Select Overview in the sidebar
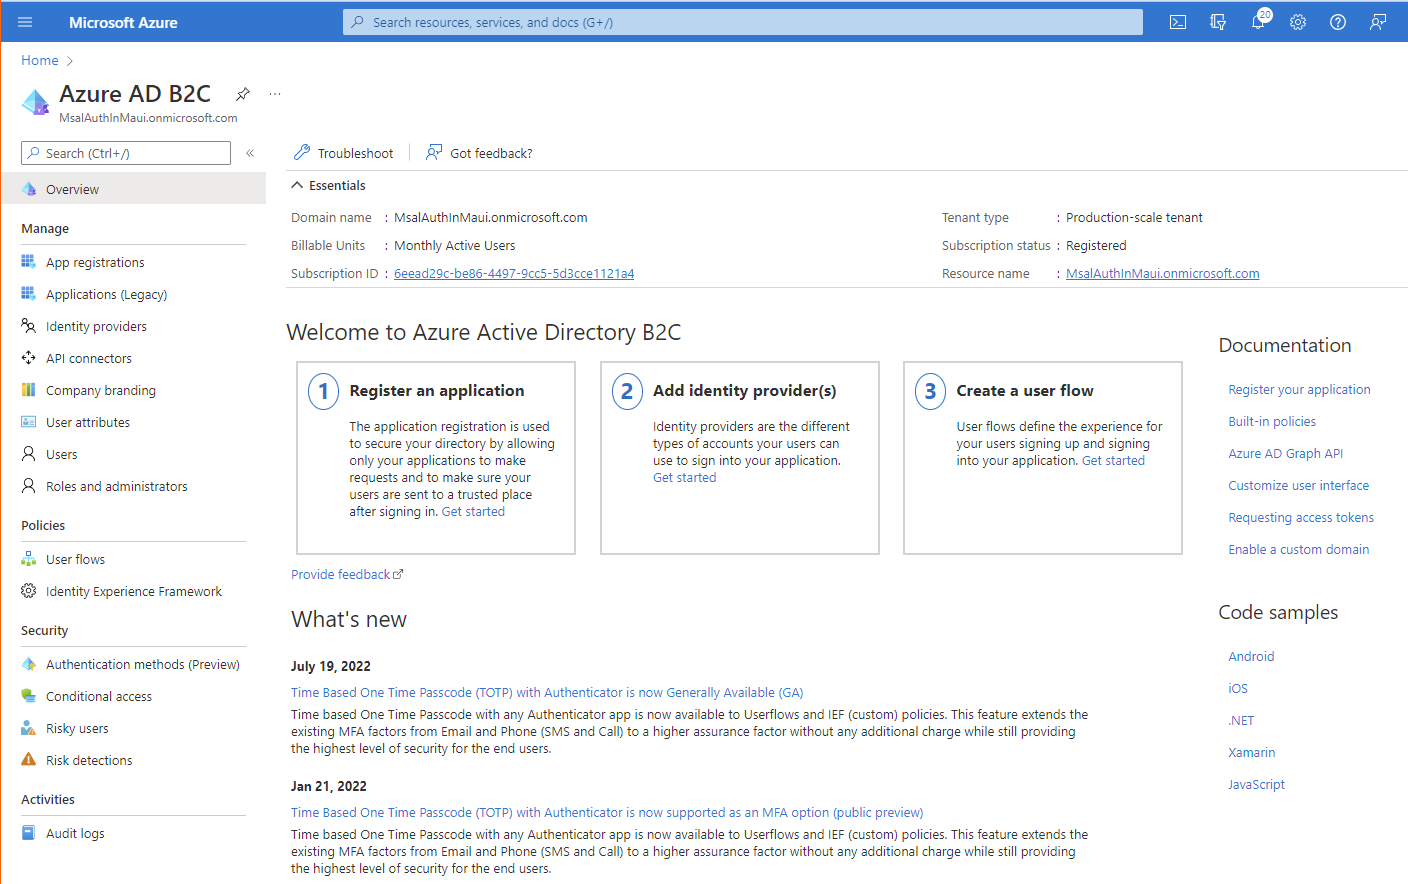Image resolution: width=1408 pixels, height=884 pixels. (133, 189)
